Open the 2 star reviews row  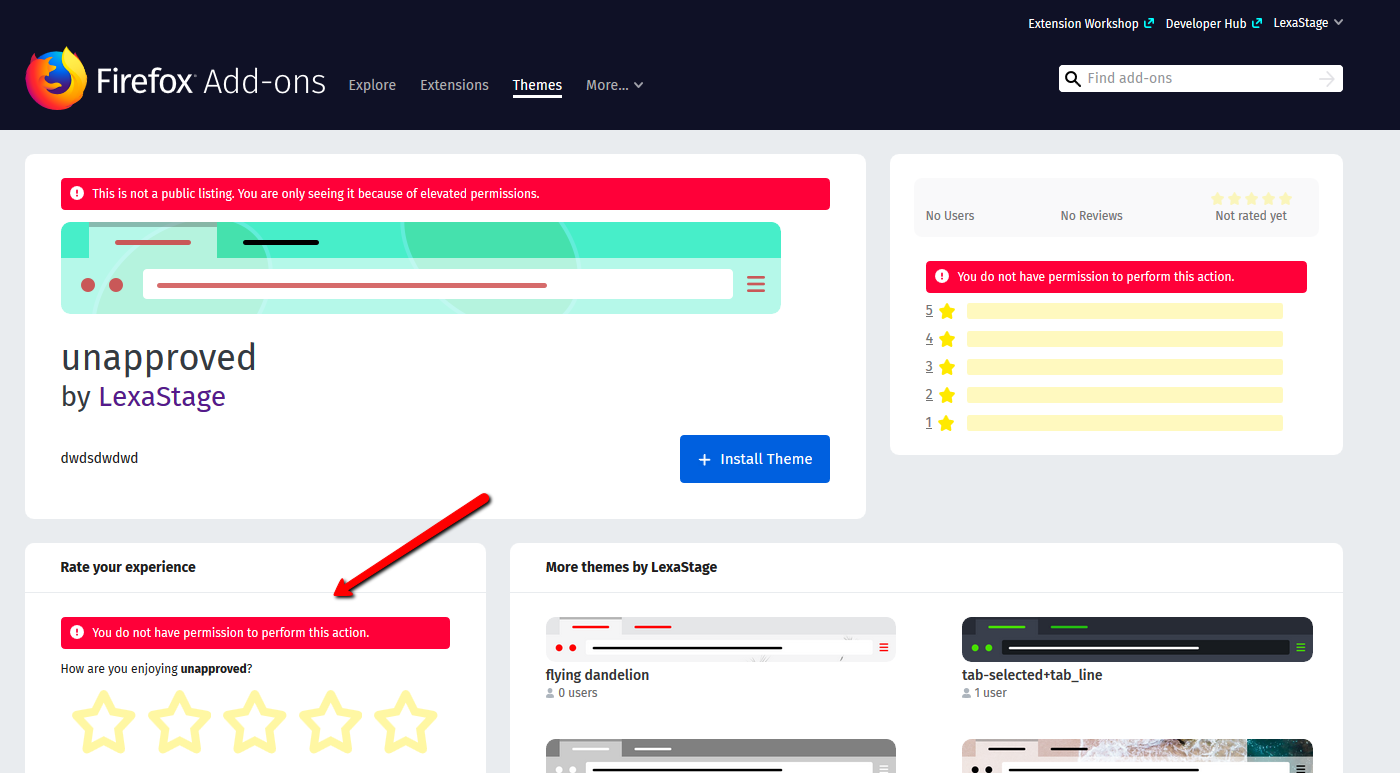(1104, 395)
